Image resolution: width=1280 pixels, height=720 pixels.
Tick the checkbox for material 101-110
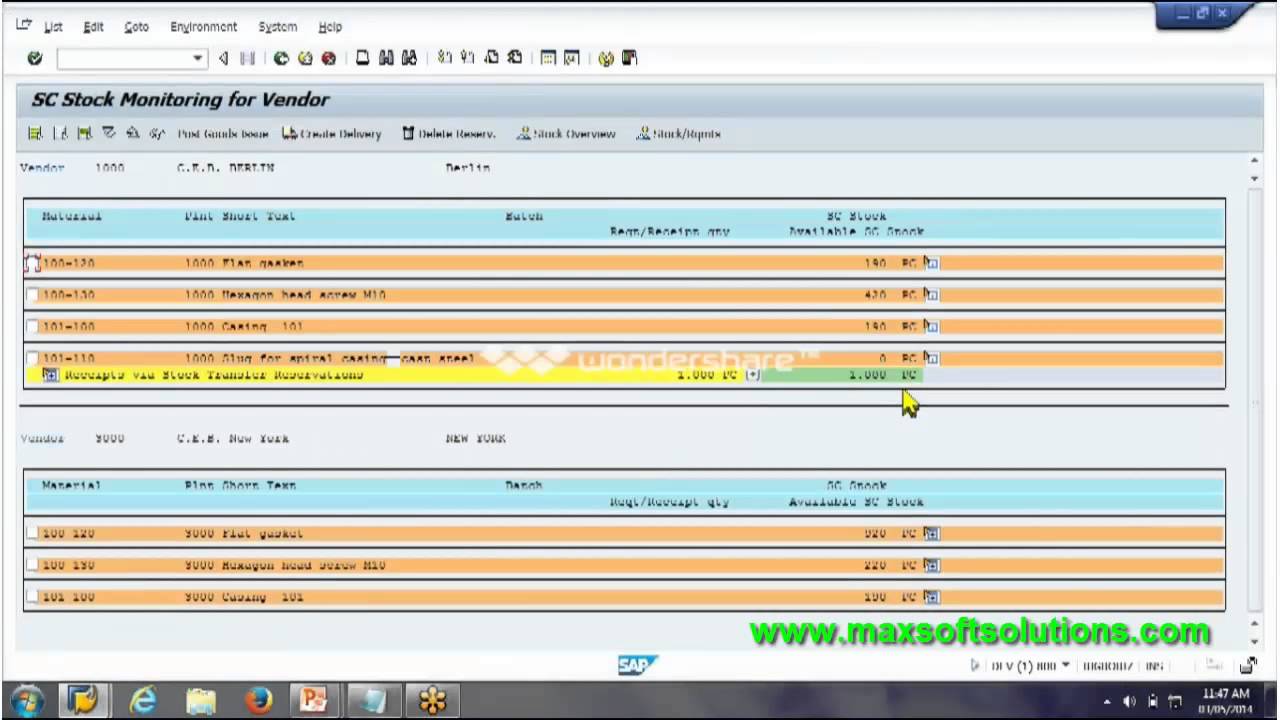[32, 357]
